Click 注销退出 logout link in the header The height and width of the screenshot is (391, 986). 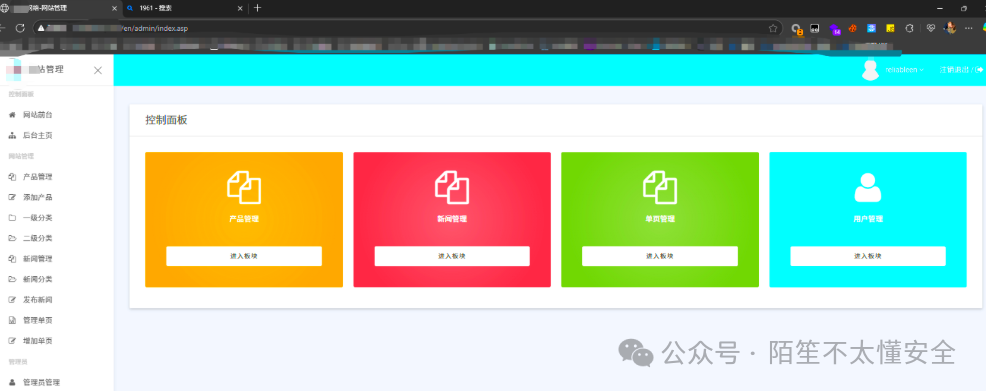click(961, 70)
